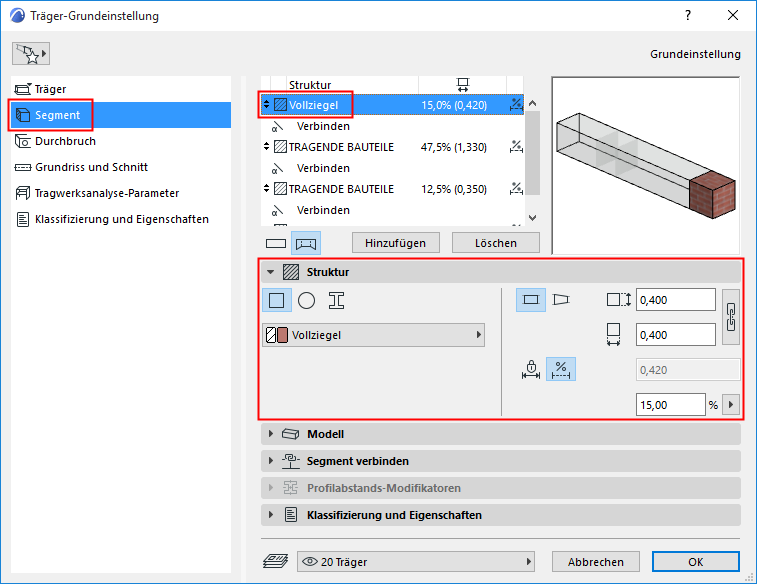Image resolution: width=757 pixels, height=584 pixels.
Task: Open the Favorites star picker button
Action: [x=31, y=54]
